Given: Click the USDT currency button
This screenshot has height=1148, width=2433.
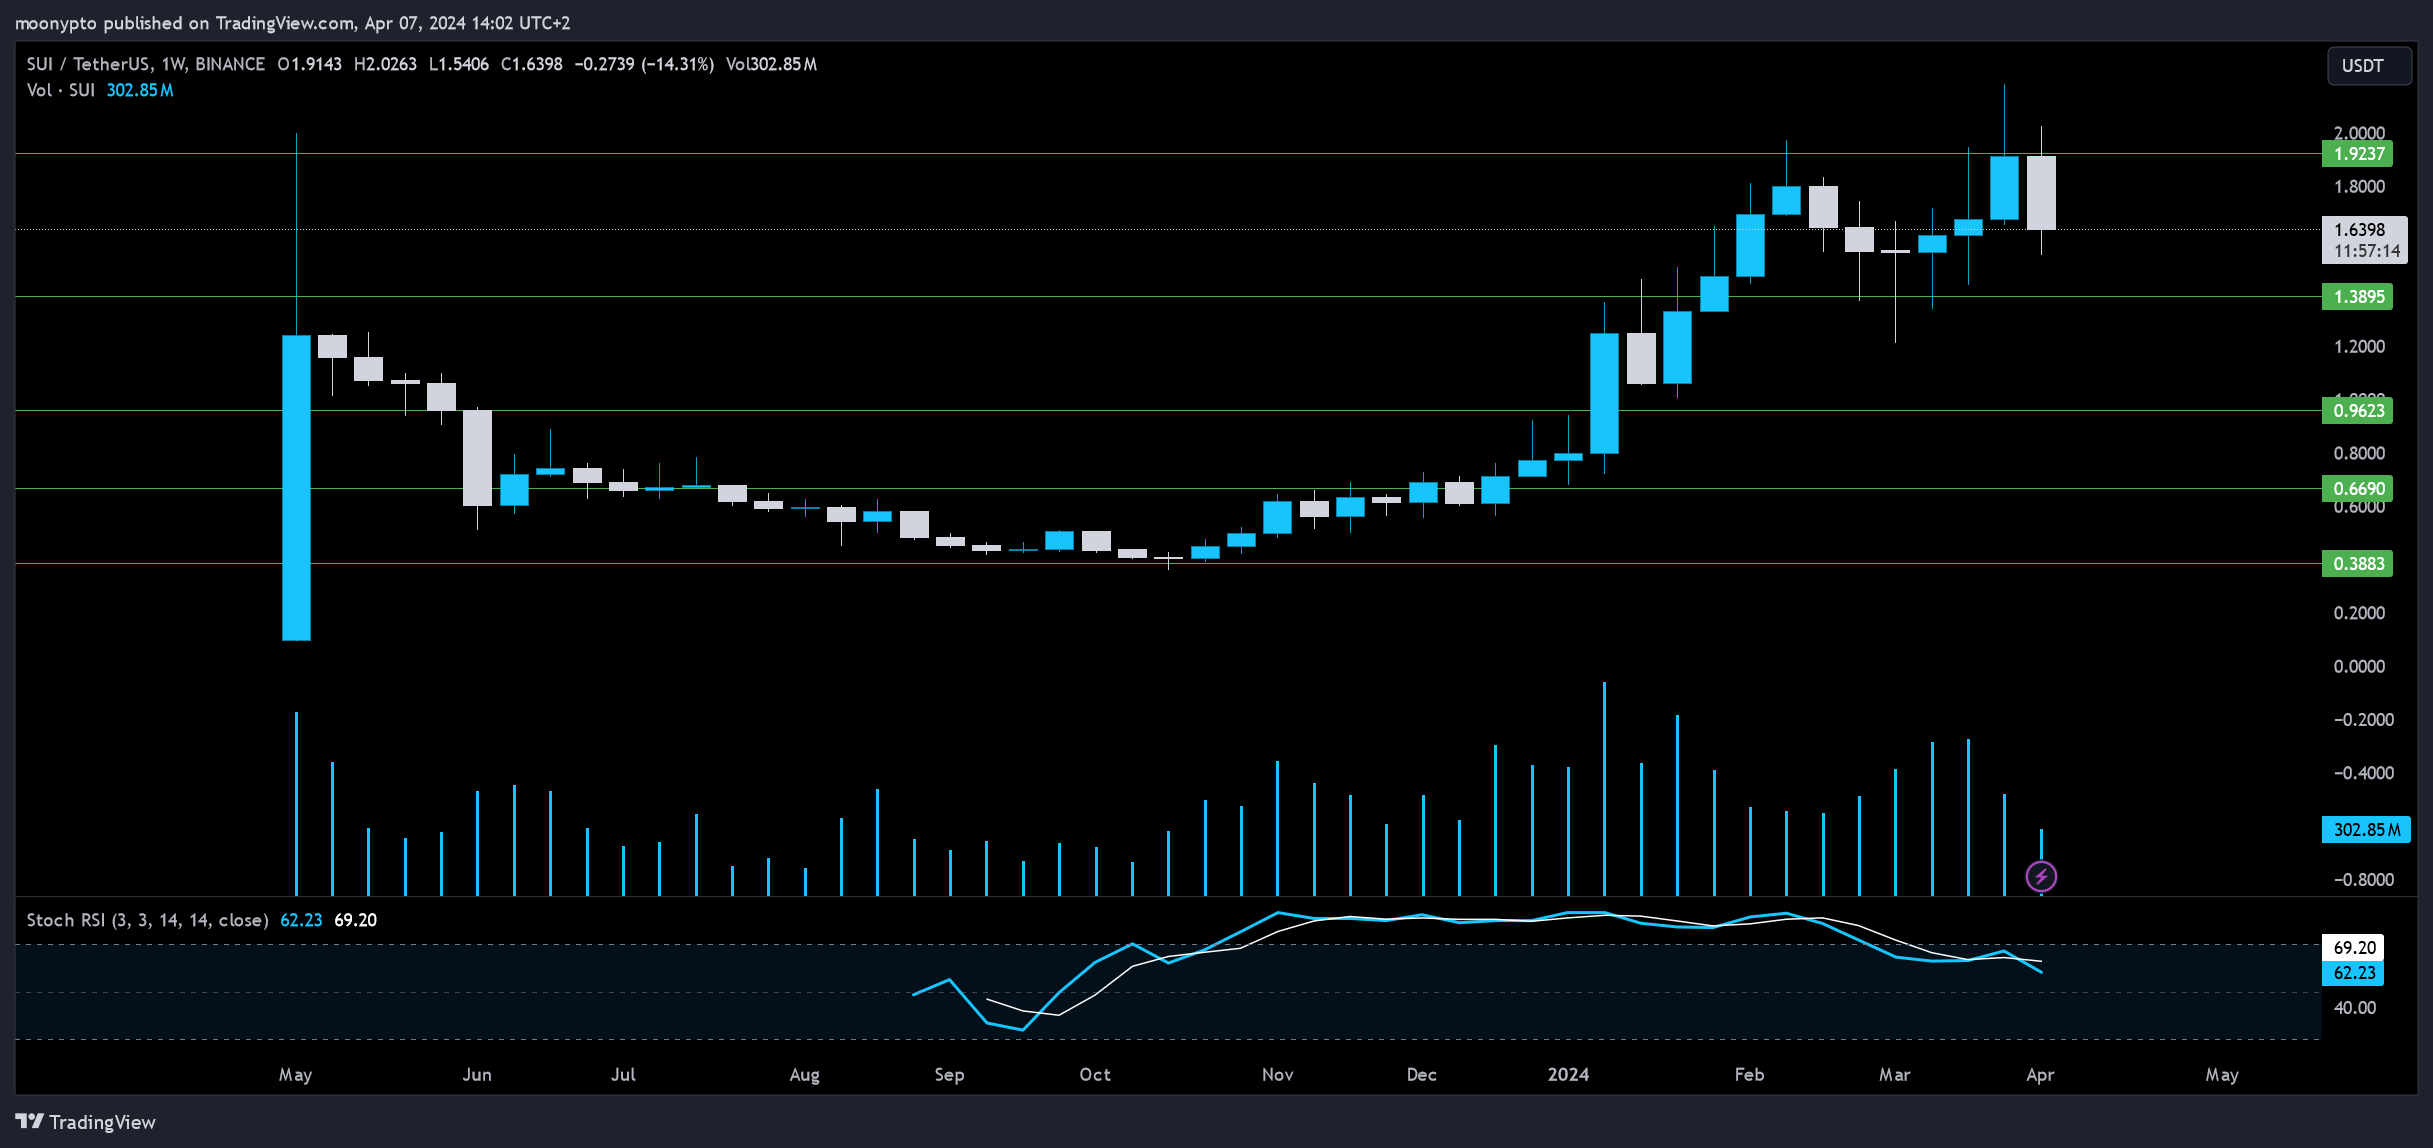Looking at the screenshot, I should (2369, 66).
